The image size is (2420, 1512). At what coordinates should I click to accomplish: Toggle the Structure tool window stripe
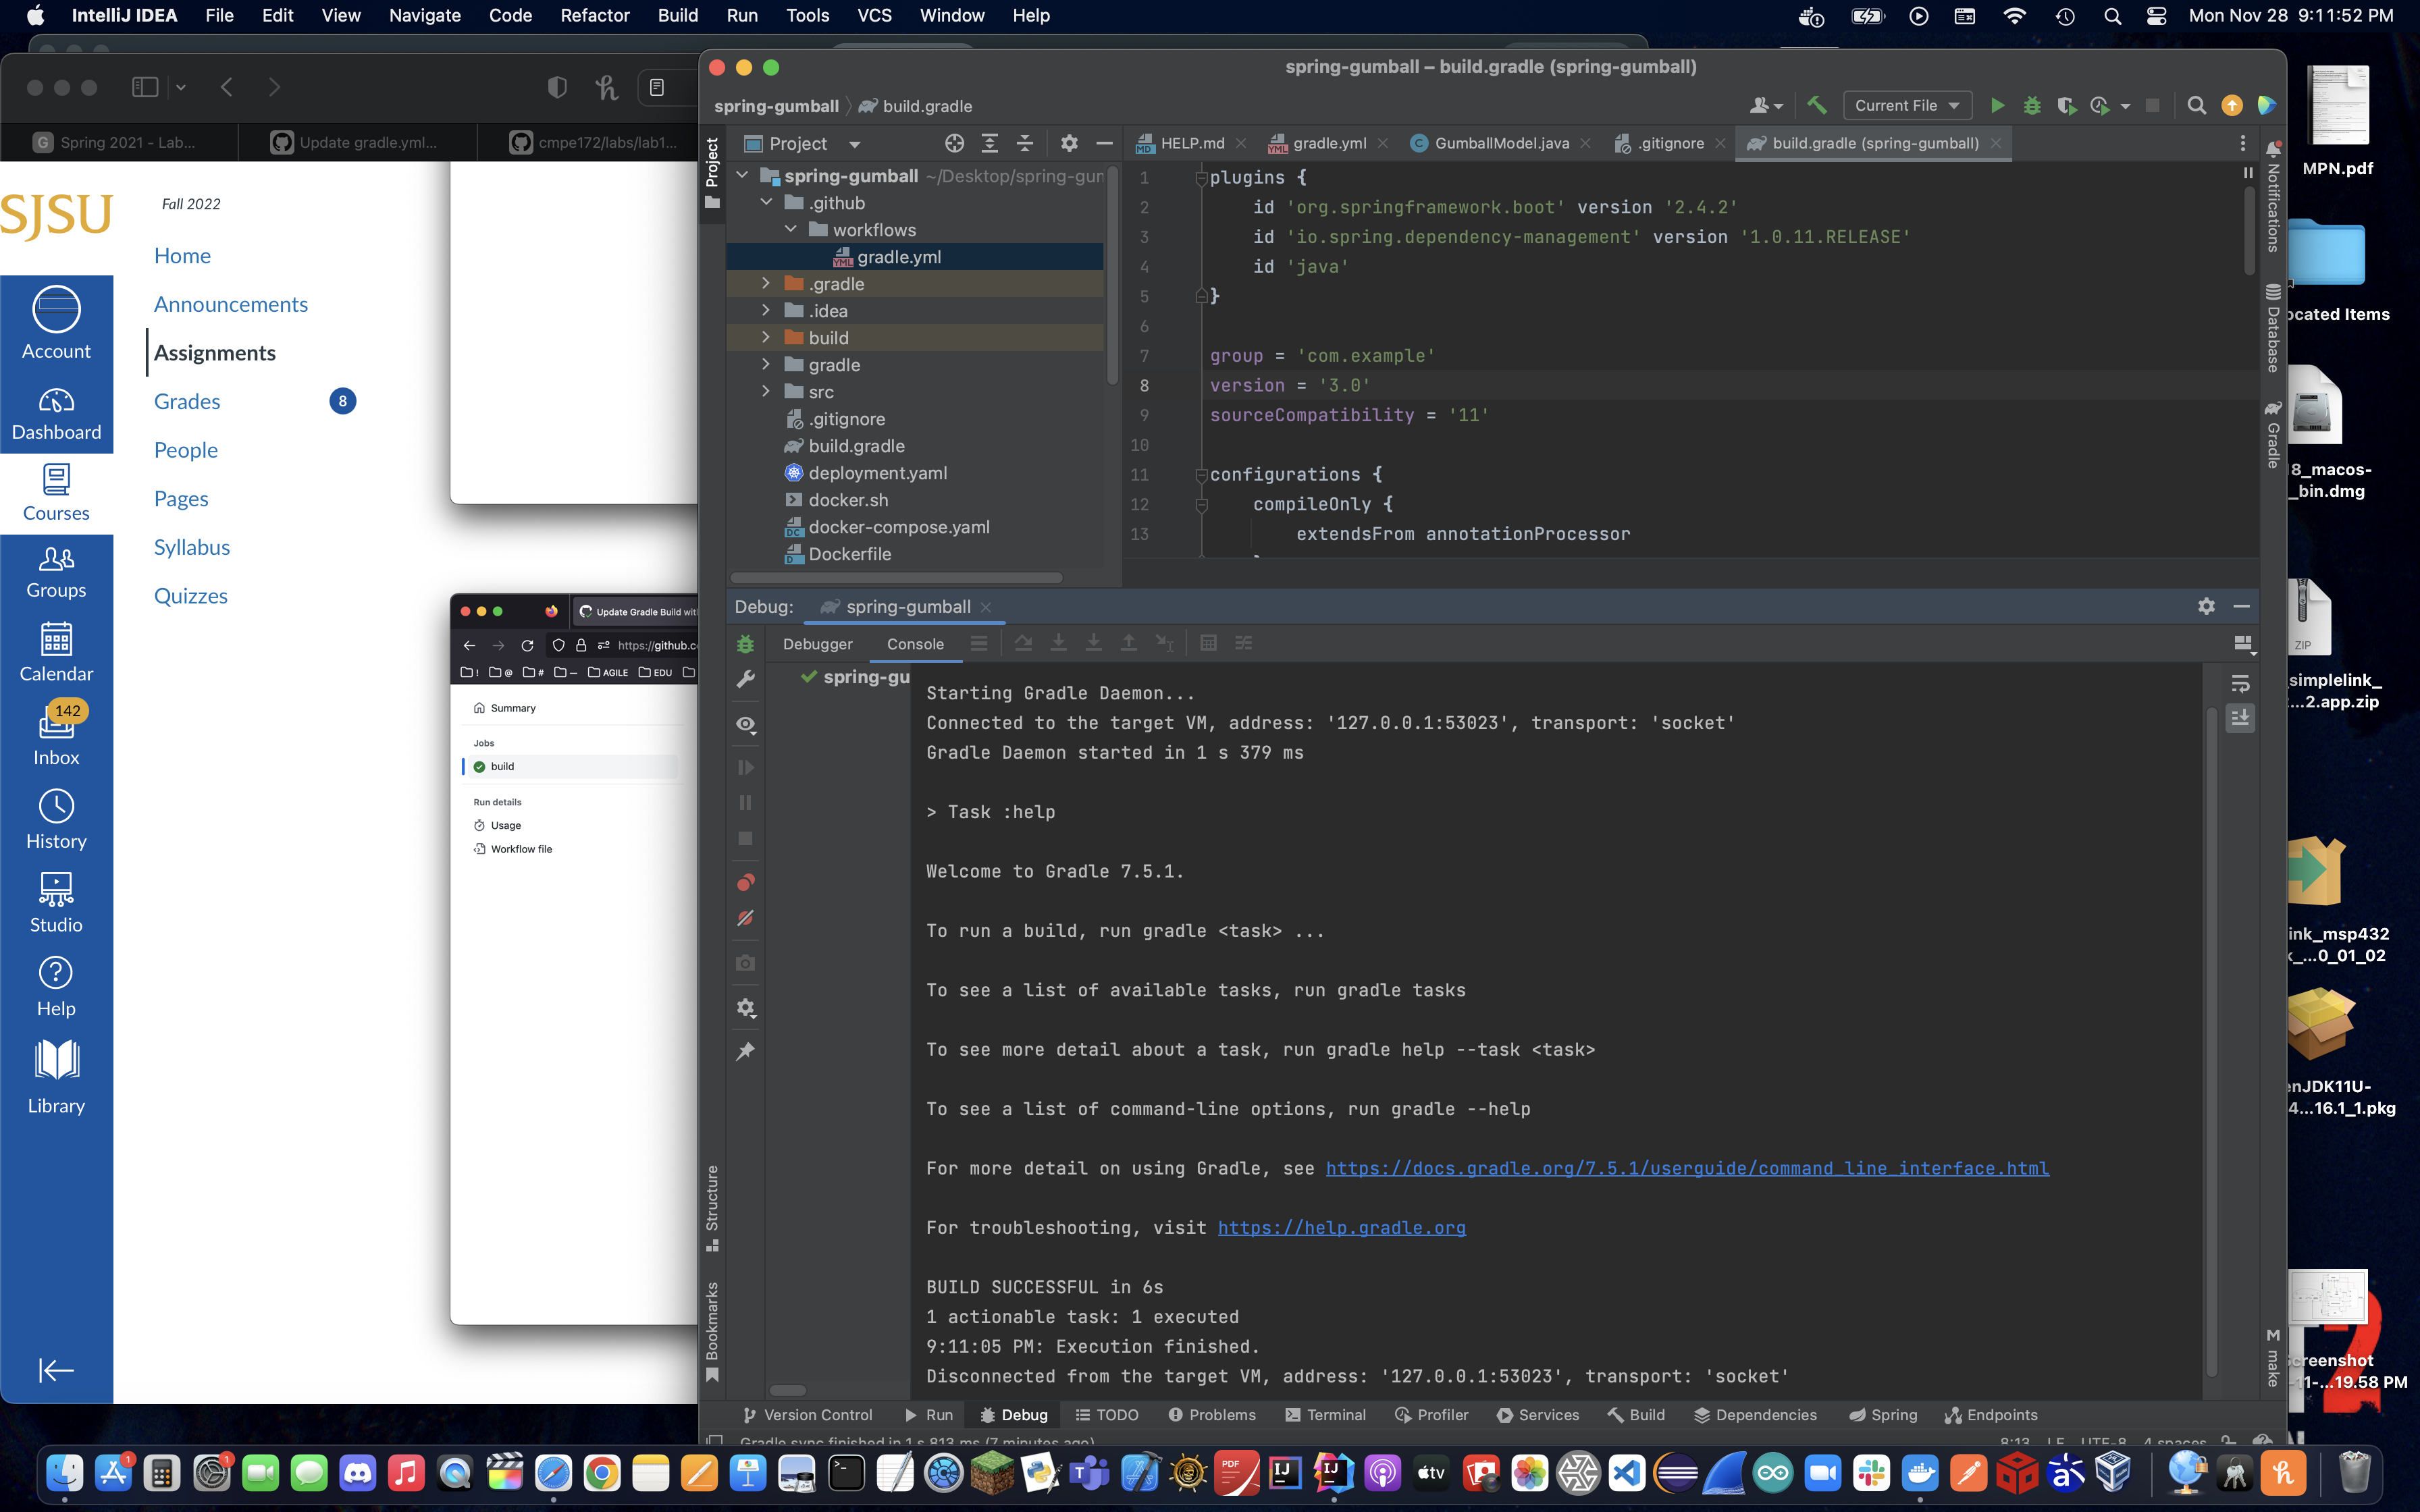pos(712,1208)
